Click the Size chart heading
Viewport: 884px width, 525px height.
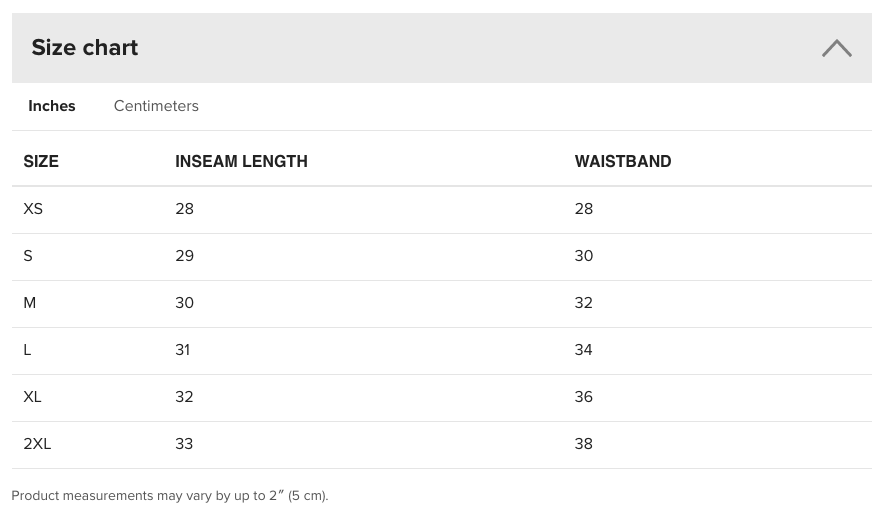point(85,47)
